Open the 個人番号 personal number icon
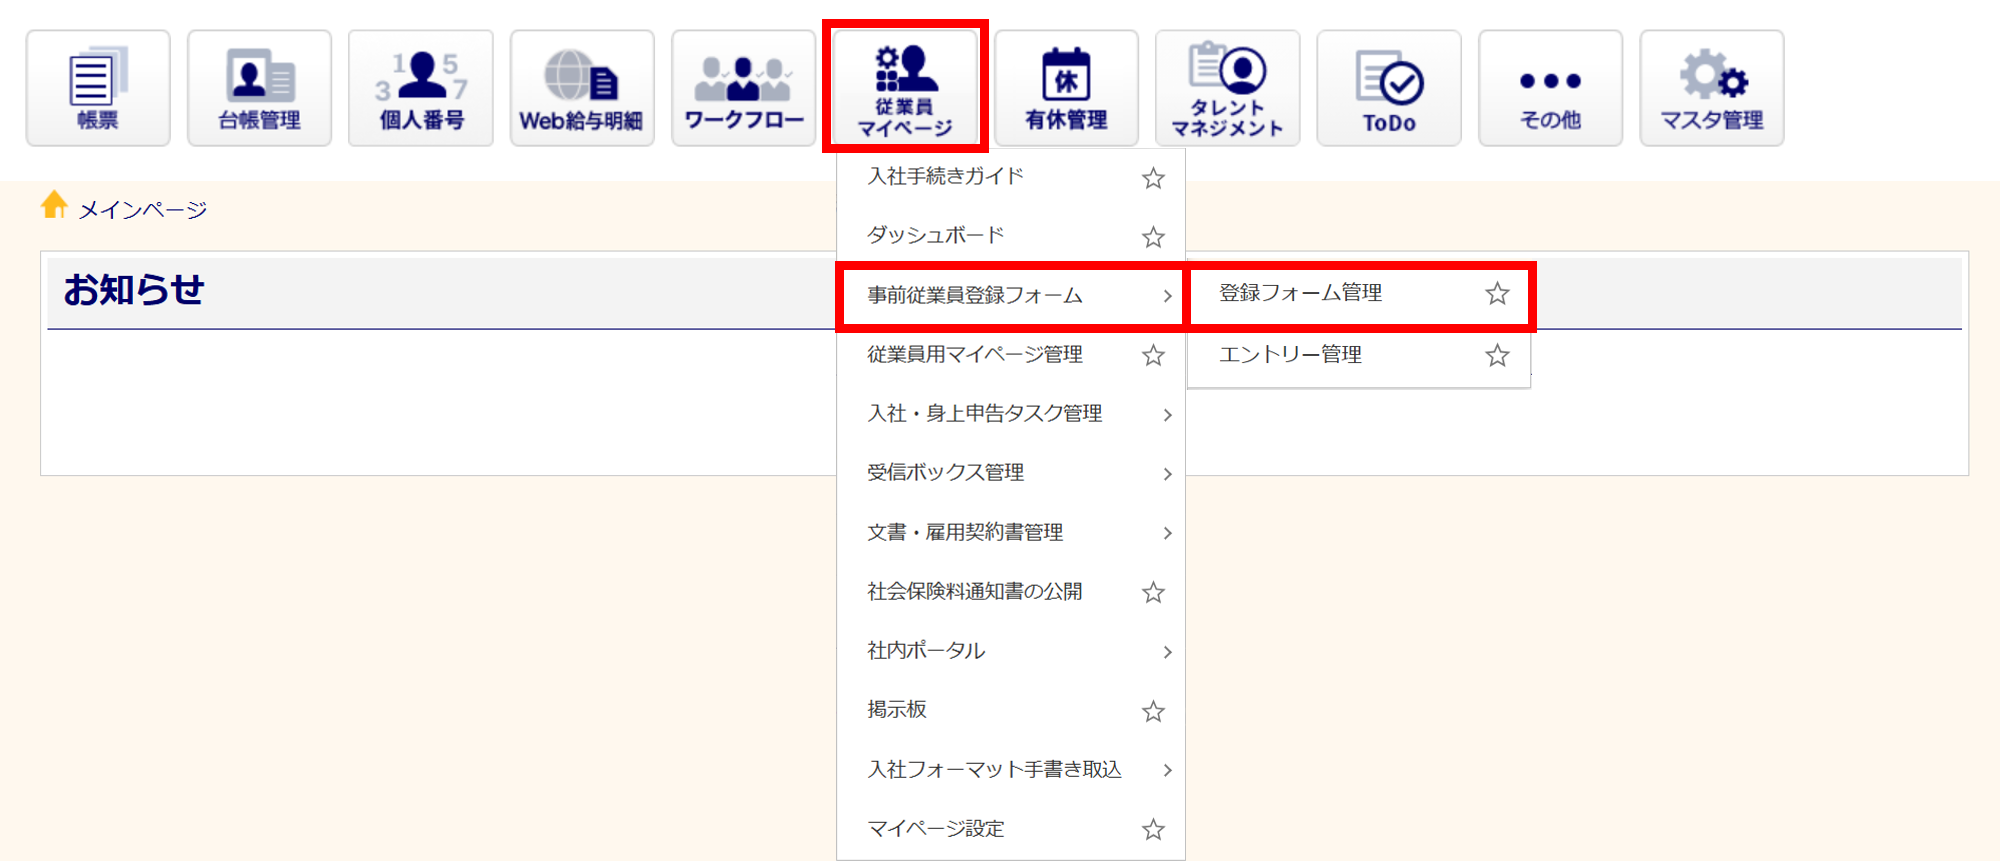Image resolution: width=2000 pixels, height=861 pixels. 421,88
